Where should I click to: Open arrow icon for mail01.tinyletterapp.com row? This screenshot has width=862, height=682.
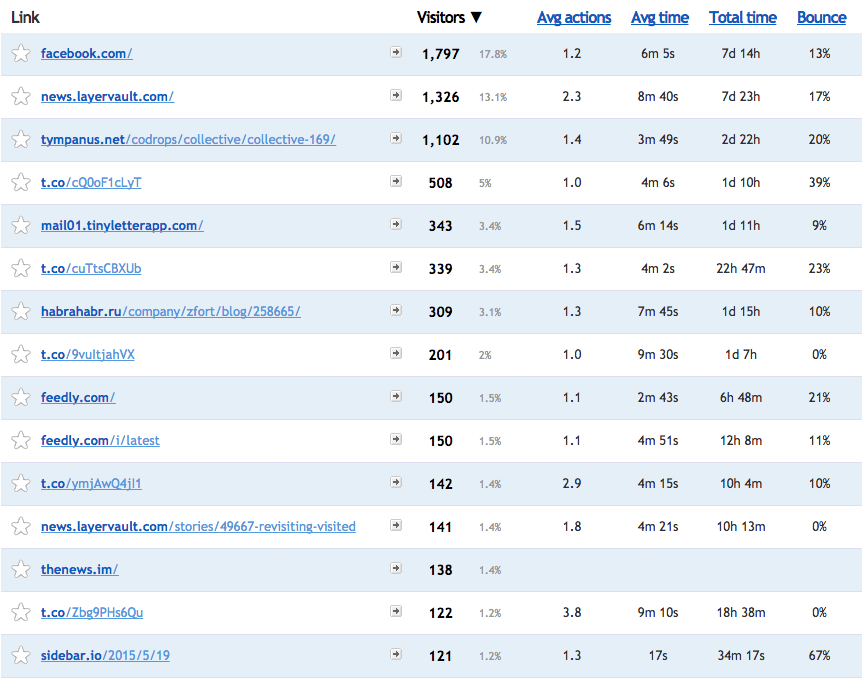(x=396, y=224)
